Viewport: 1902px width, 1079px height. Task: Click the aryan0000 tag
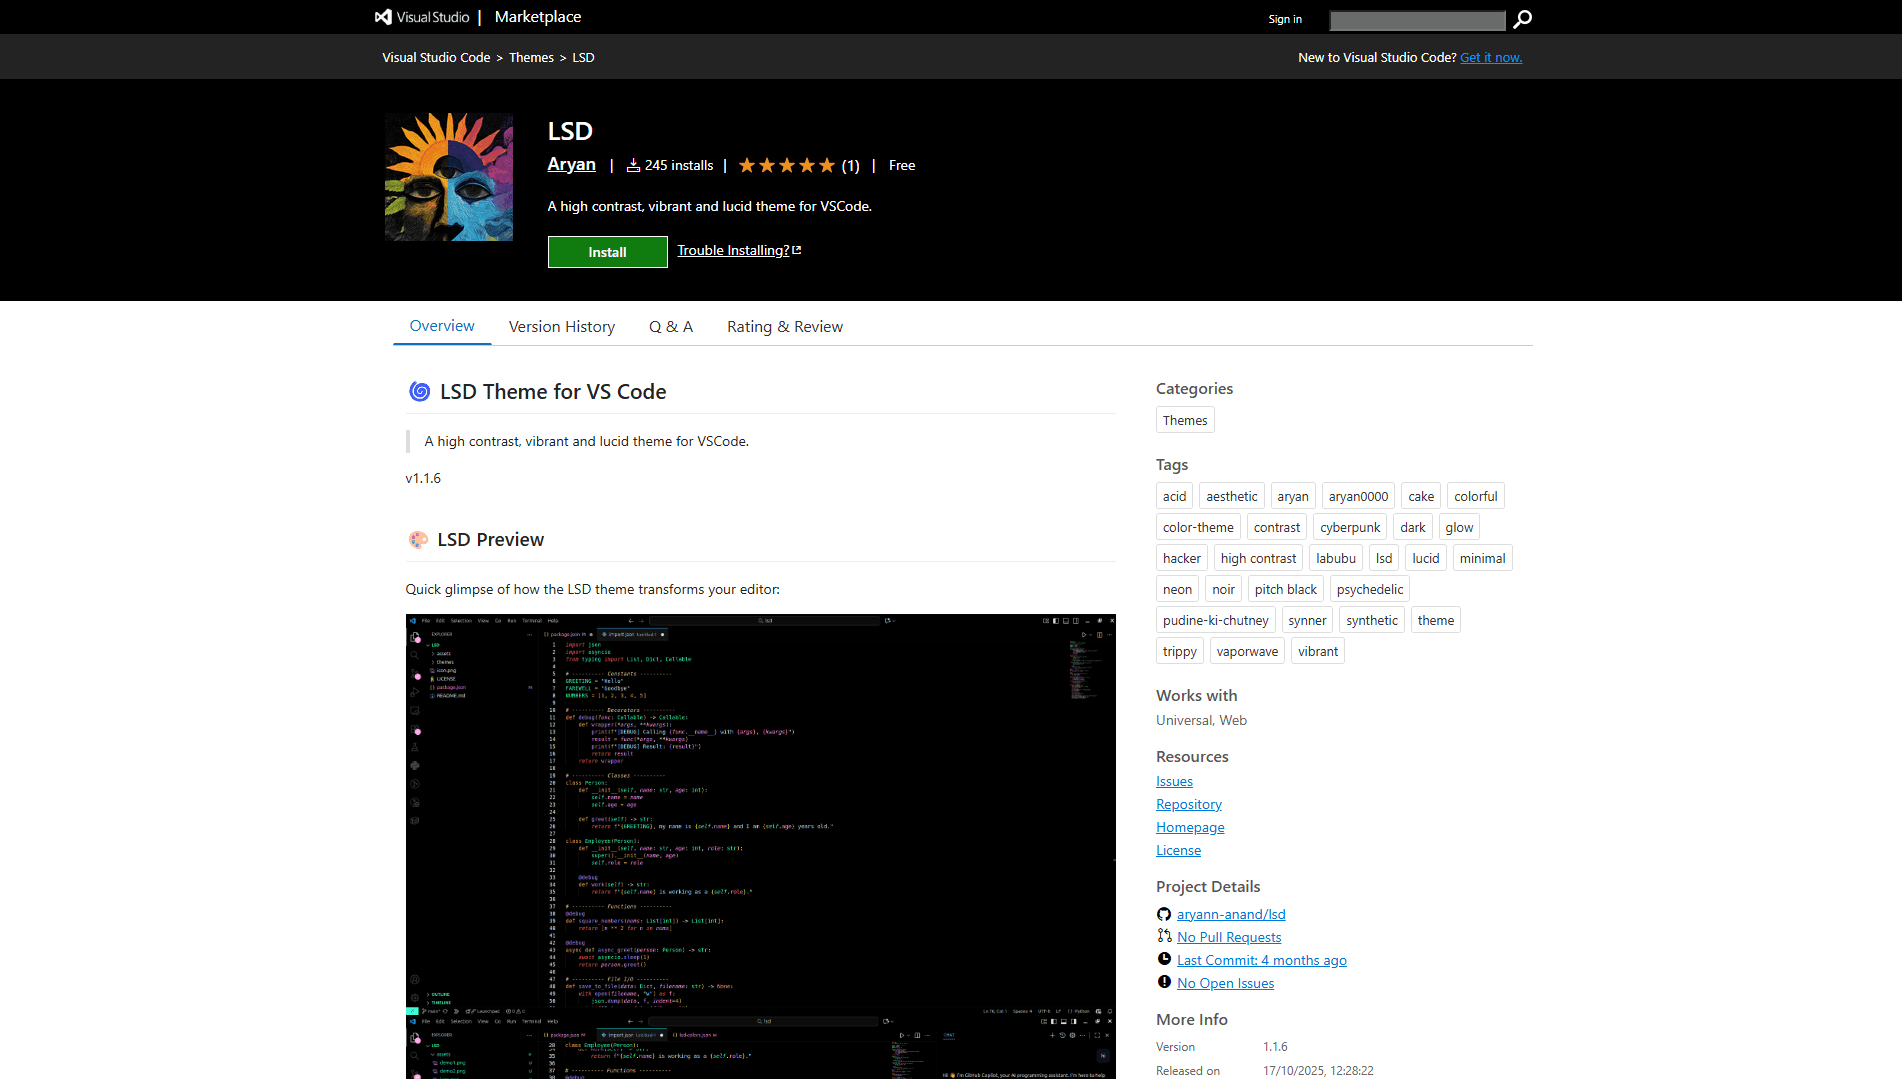coord(1358,496)
